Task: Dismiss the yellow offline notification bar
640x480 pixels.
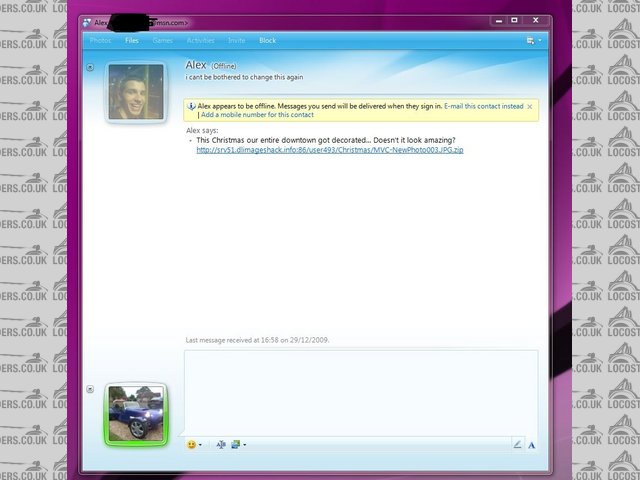Action: tap(529, 105)
